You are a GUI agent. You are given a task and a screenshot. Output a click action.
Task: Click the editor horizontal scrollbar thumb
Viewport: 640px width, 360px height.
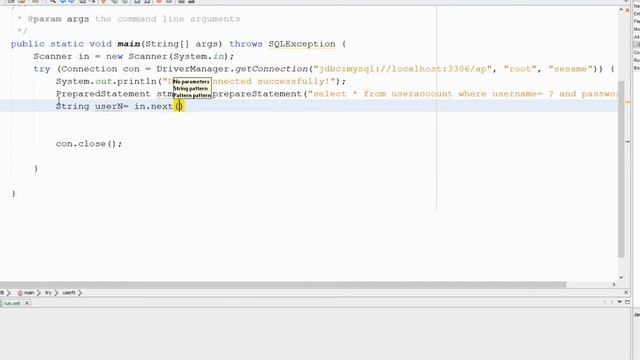(283, 284)
